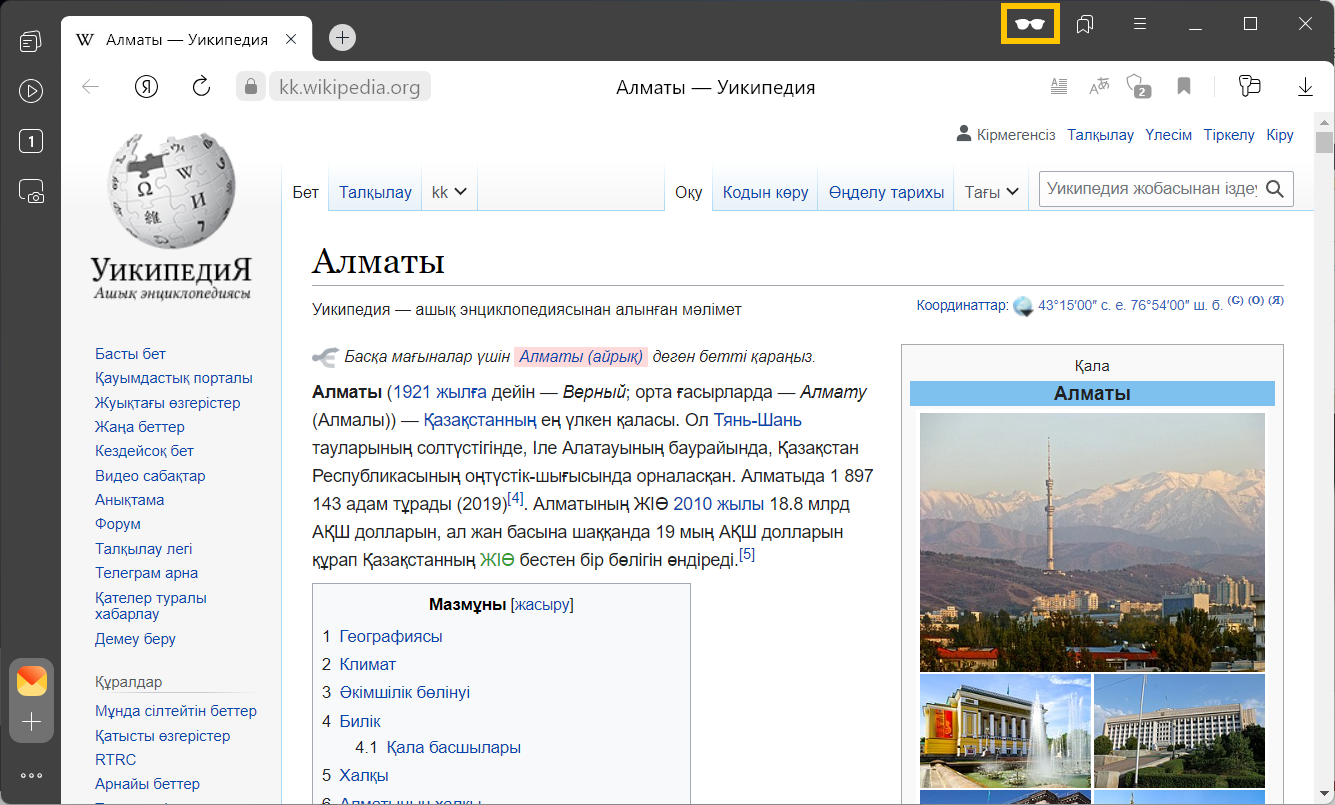Translate the page with the translate icon
1335x805 pixels.
coord(1099,87)
